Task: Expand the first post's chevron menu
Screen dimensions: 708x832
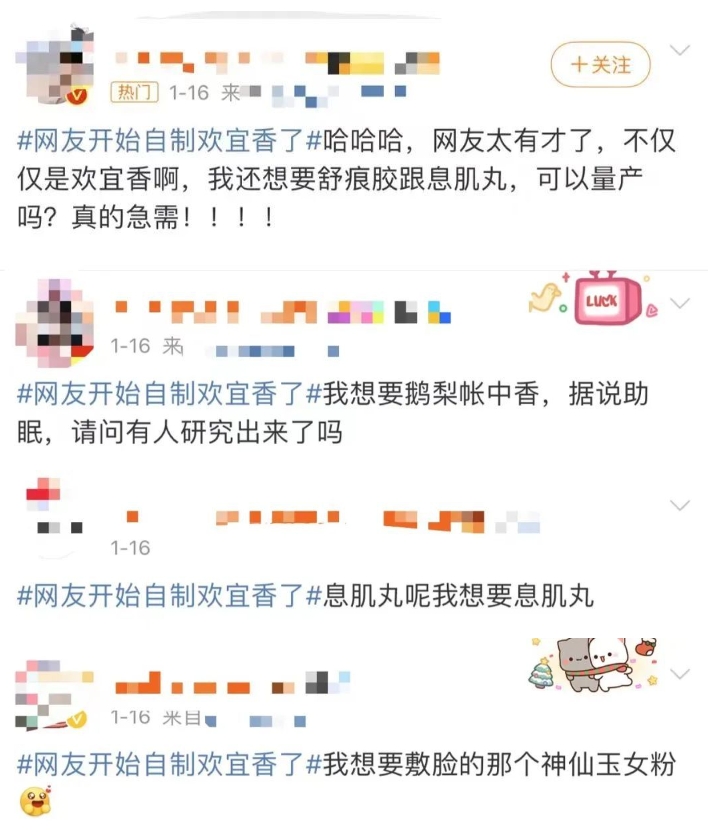Action: pos(680,50)
